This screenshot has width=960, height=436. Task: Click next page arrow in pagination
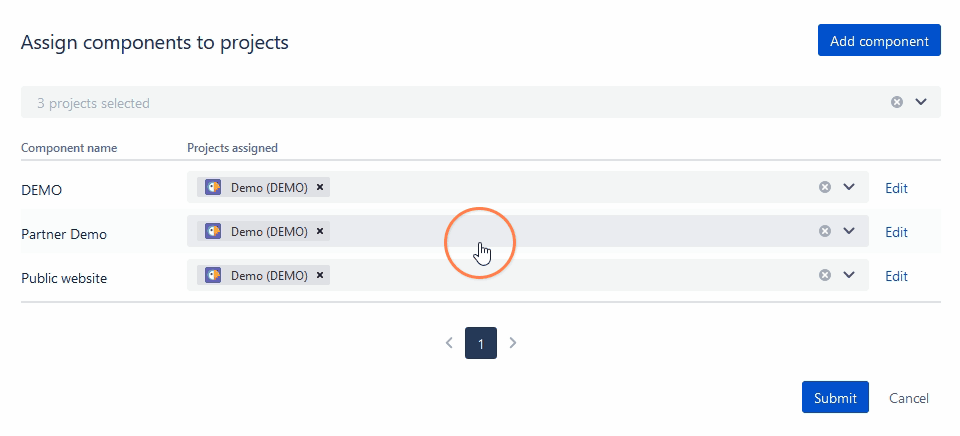point(513,343)
